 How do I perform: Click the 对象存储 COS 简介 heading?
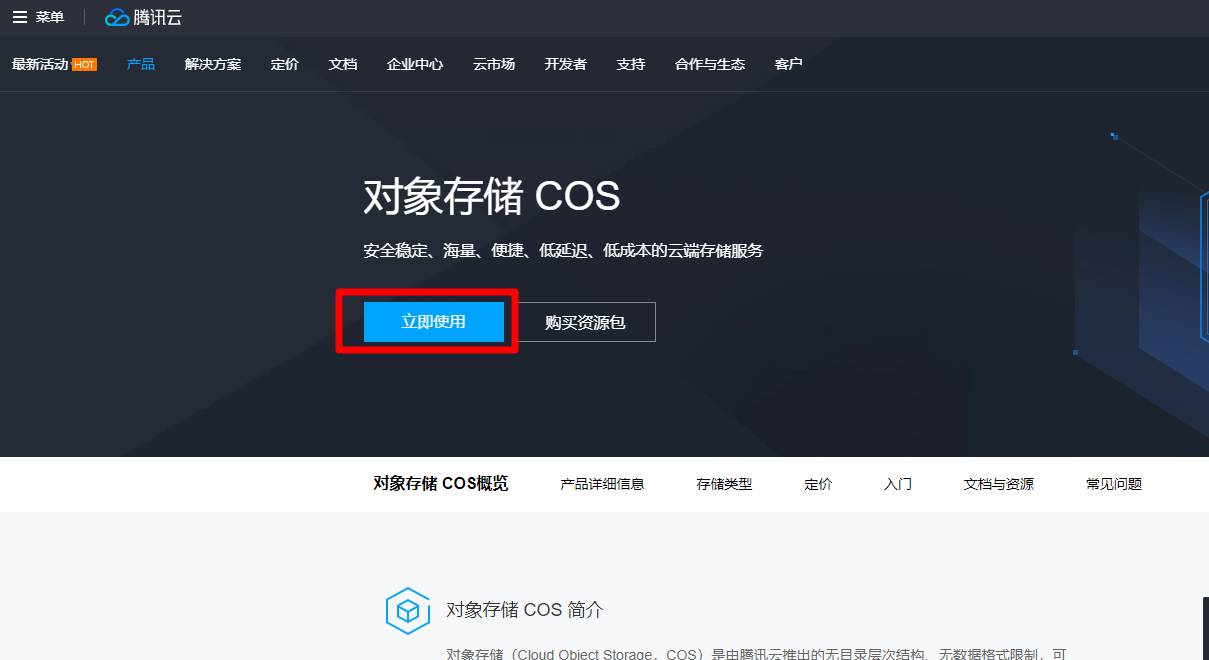525,610
